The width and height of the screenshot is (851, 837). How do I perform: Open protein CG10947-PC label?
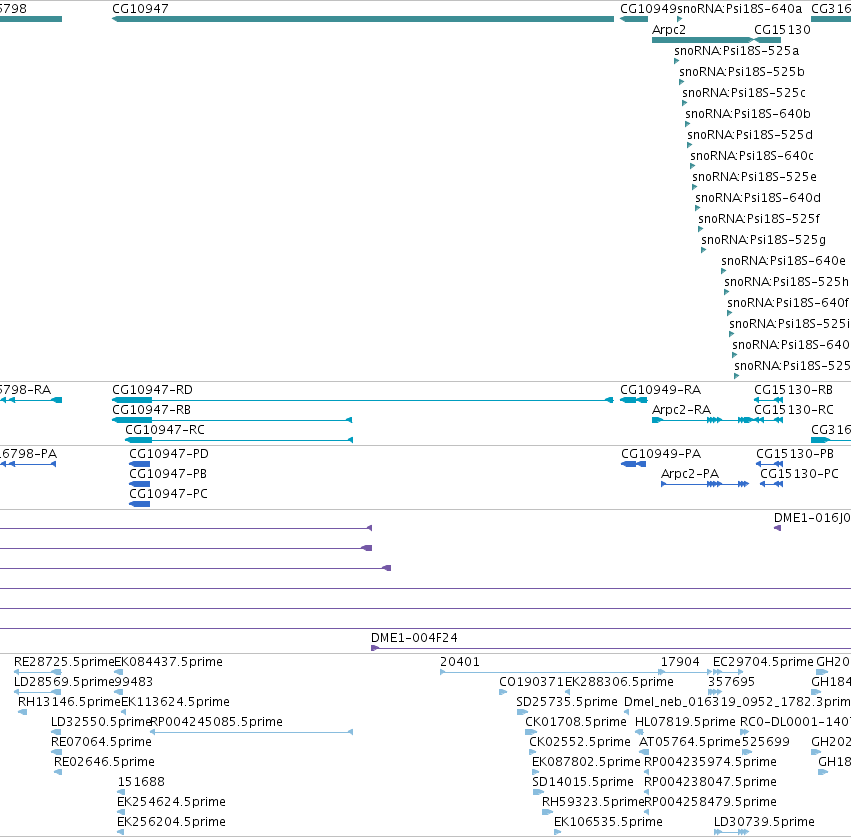[x=168, y=494]
